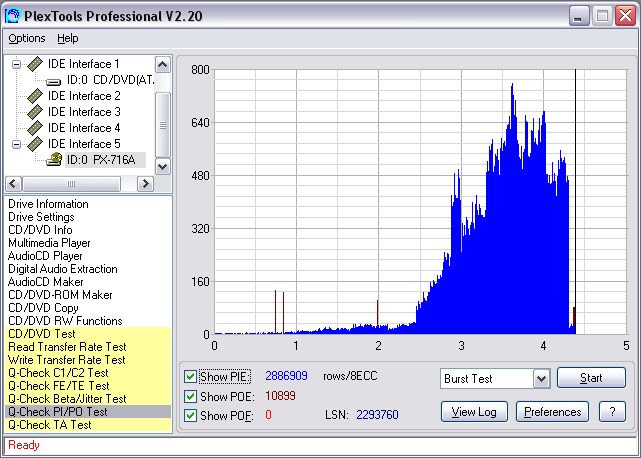Click the PX-716A disc drive icon
Viewport: 641px width, 458px height.
click(x=54, y=159)
